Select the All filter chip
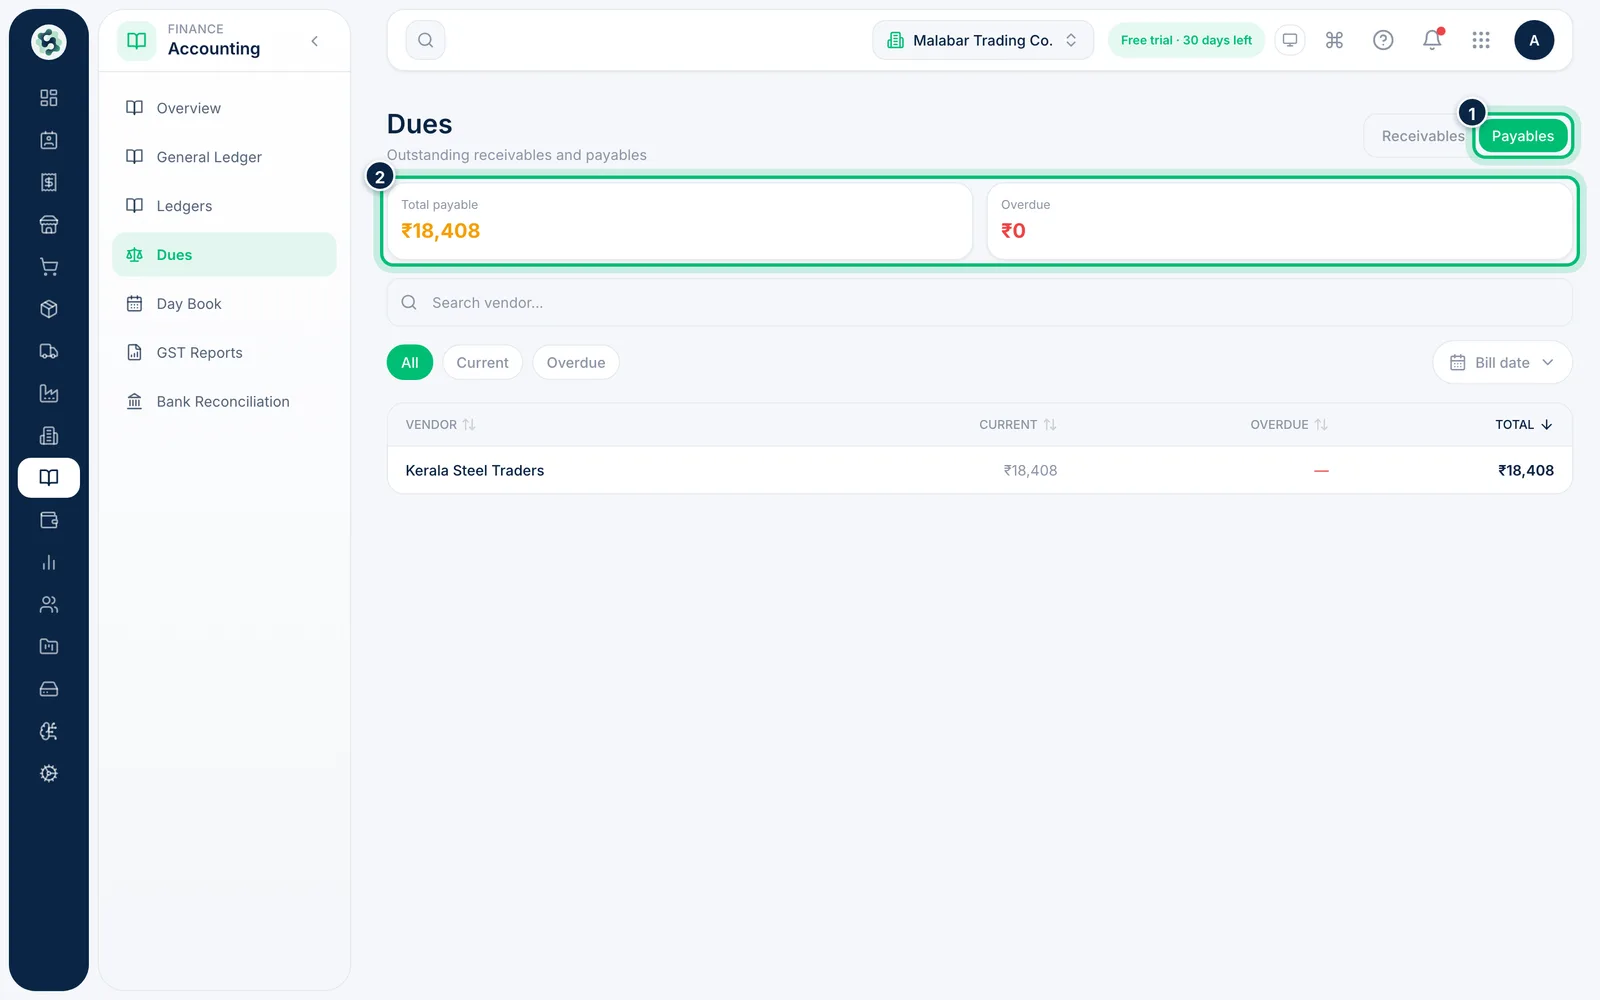Viewport: 1600px width, 1000px height. (x=410, y=363)
